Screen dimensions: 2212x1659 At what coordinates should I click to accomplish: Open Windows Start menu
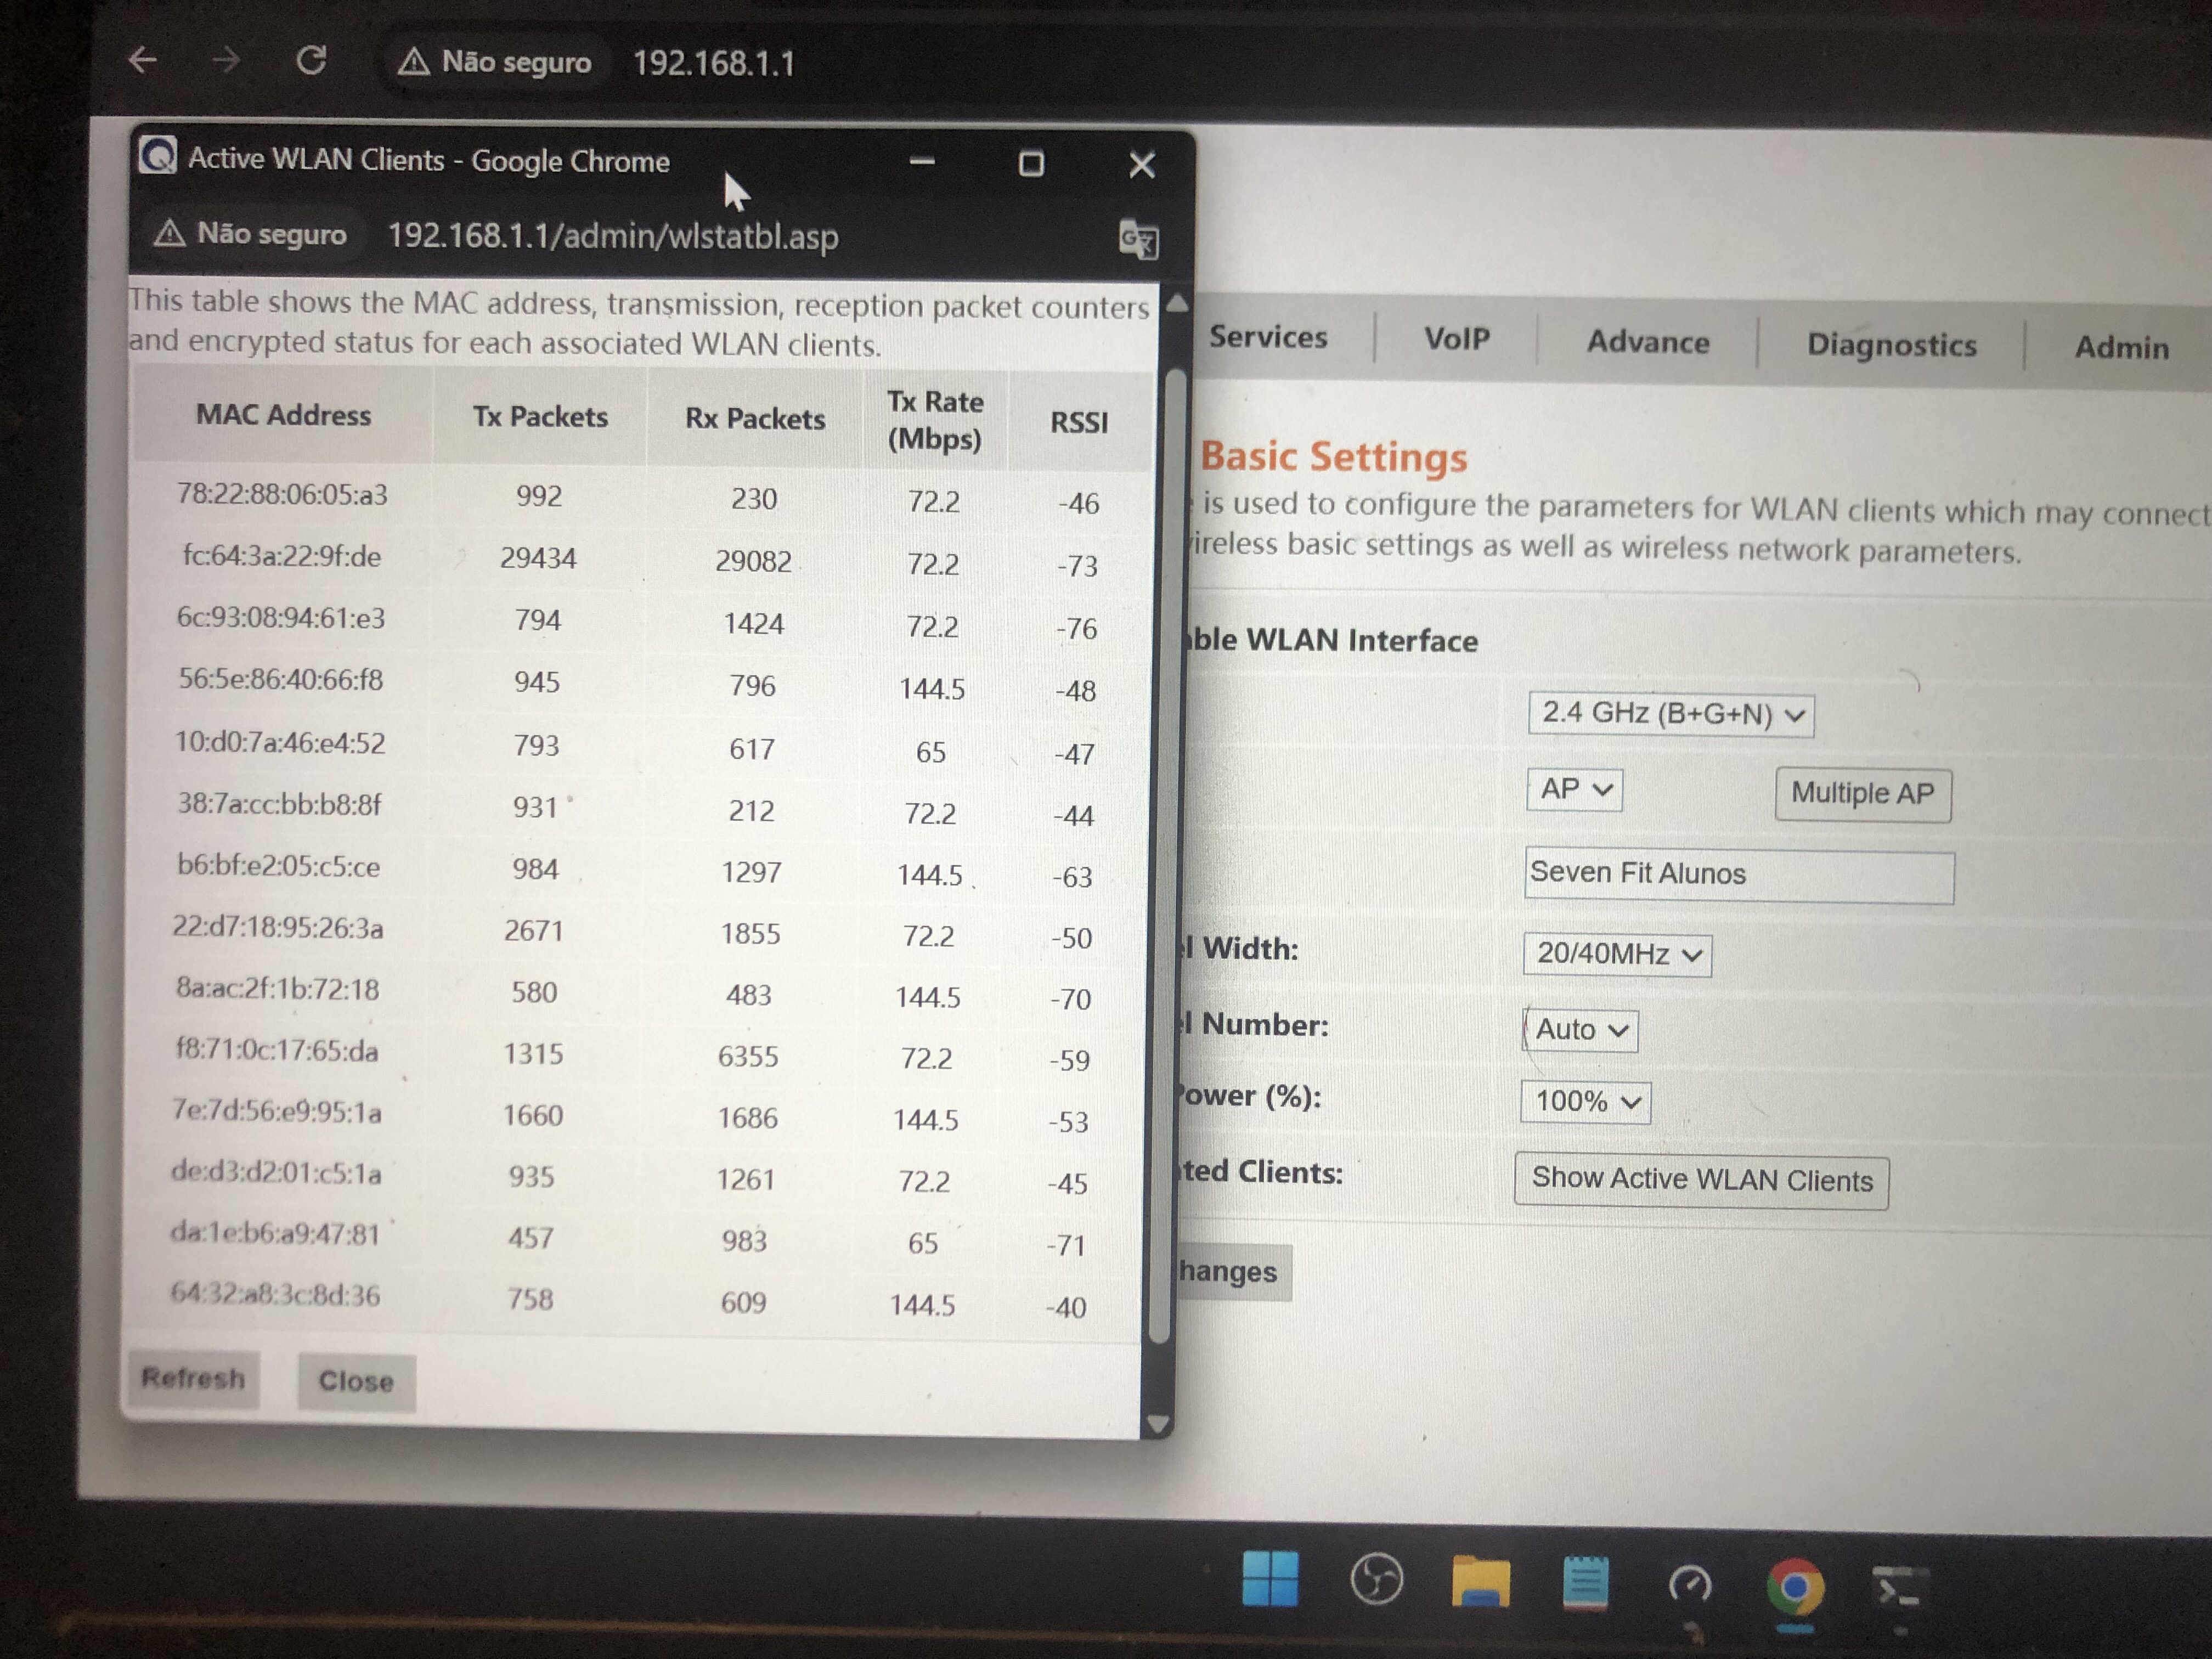pyautogui.click(x=1269, y=1579)
